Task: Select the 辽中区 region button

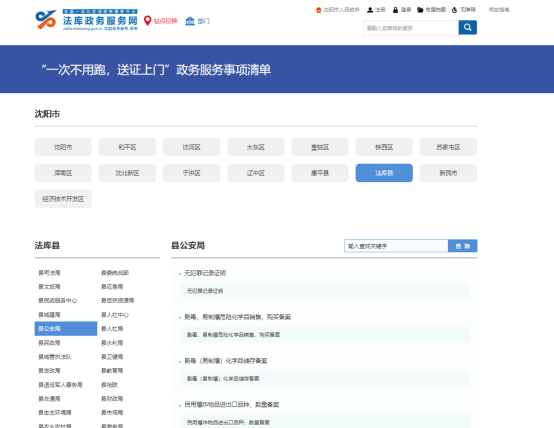Action: pos(256,173)
